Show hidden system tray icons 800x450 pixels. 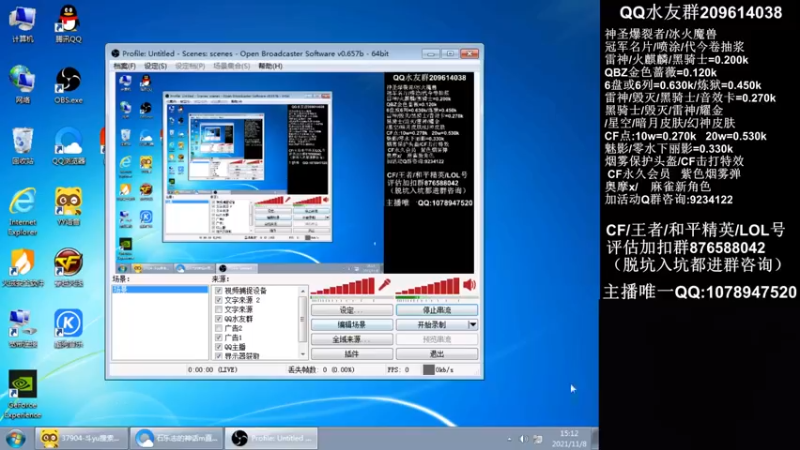(x=509, y=439)
